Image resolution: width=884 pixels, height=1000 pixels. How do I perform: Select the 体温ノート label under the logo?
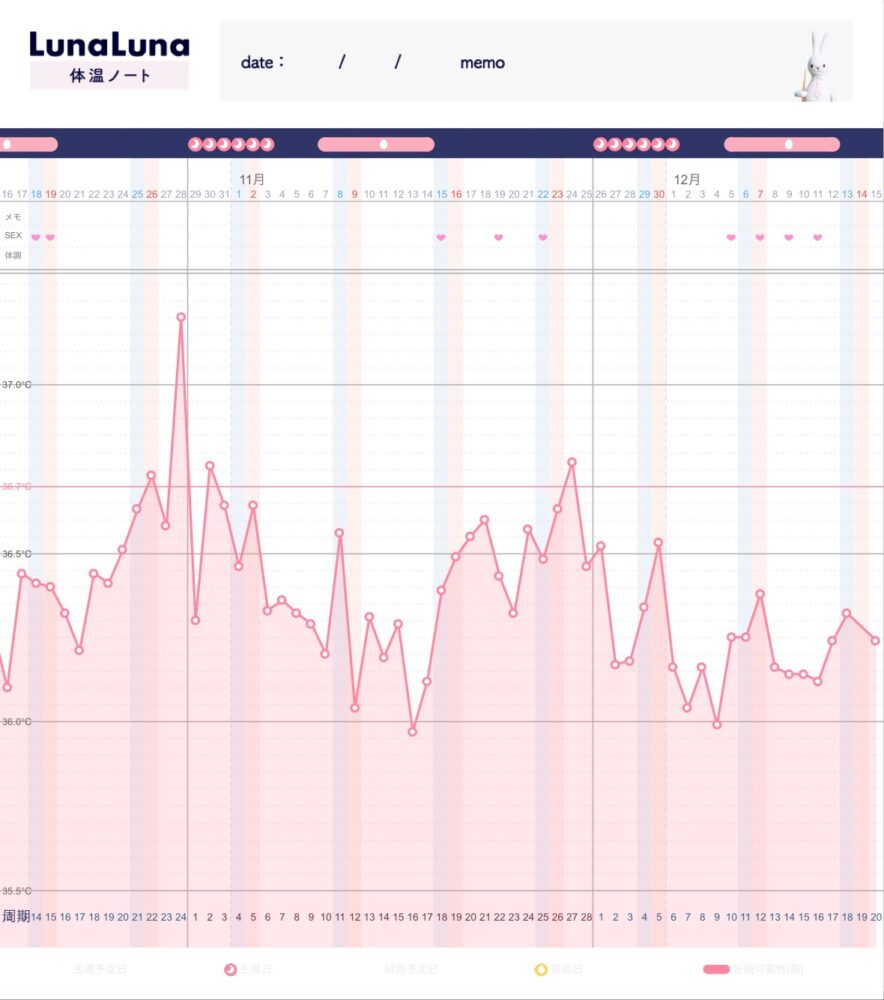109,76
